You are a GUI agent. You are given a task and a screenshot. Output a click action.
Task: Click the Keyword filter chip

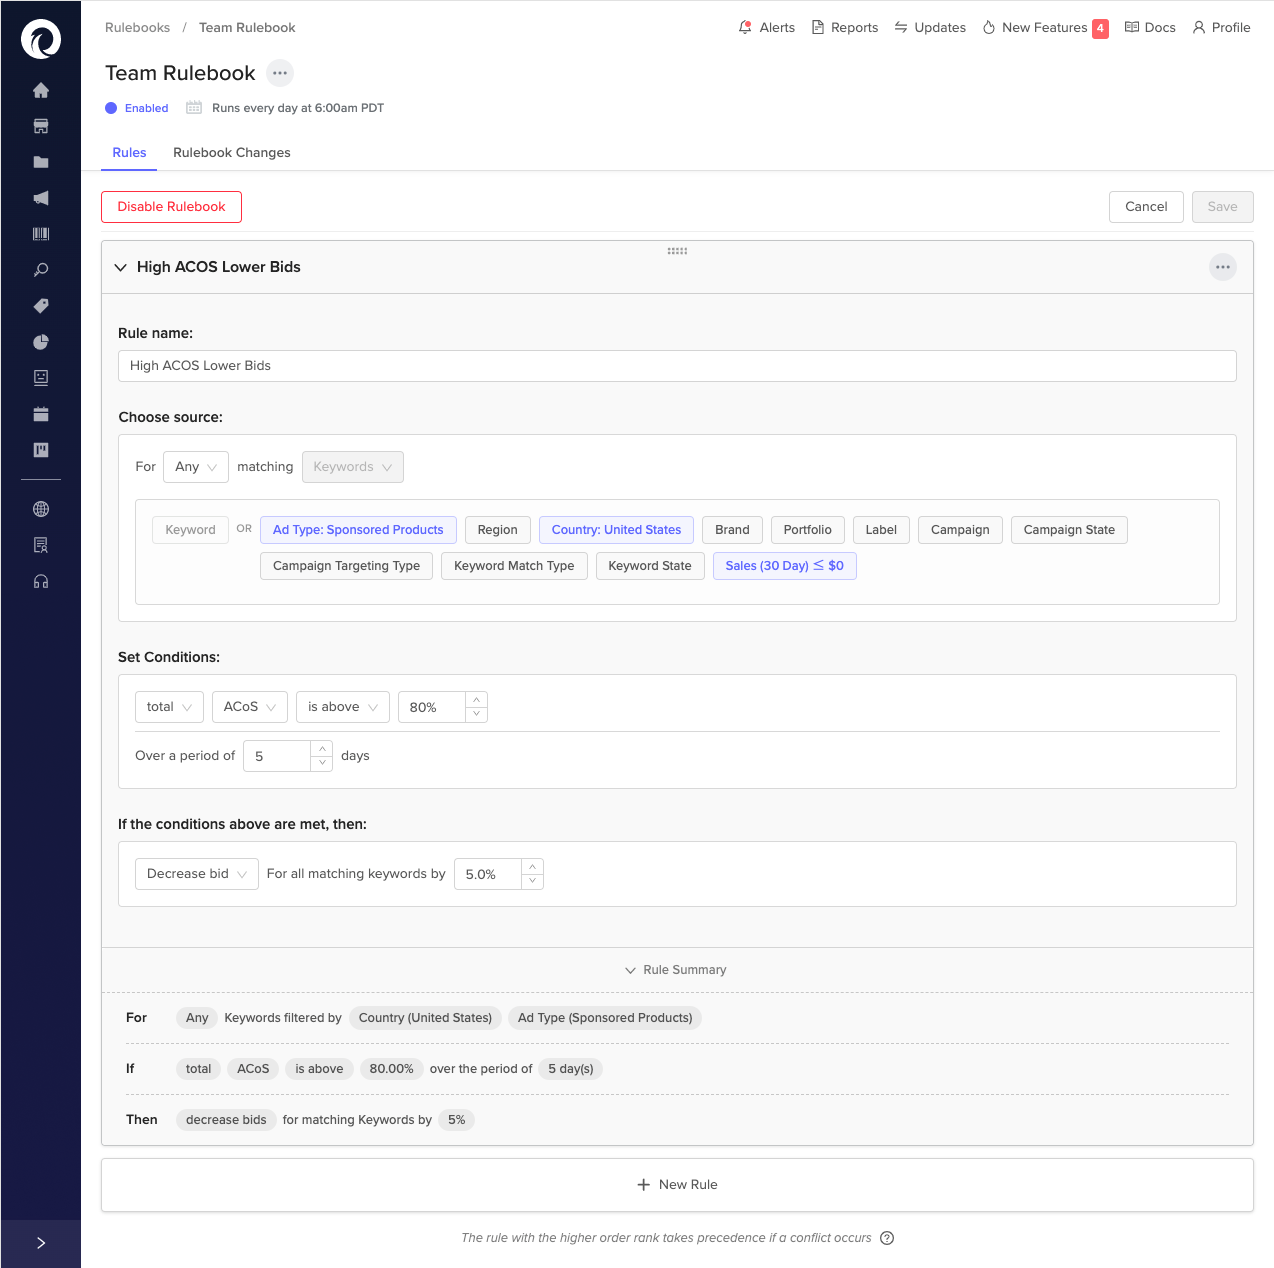pos(190,530)
